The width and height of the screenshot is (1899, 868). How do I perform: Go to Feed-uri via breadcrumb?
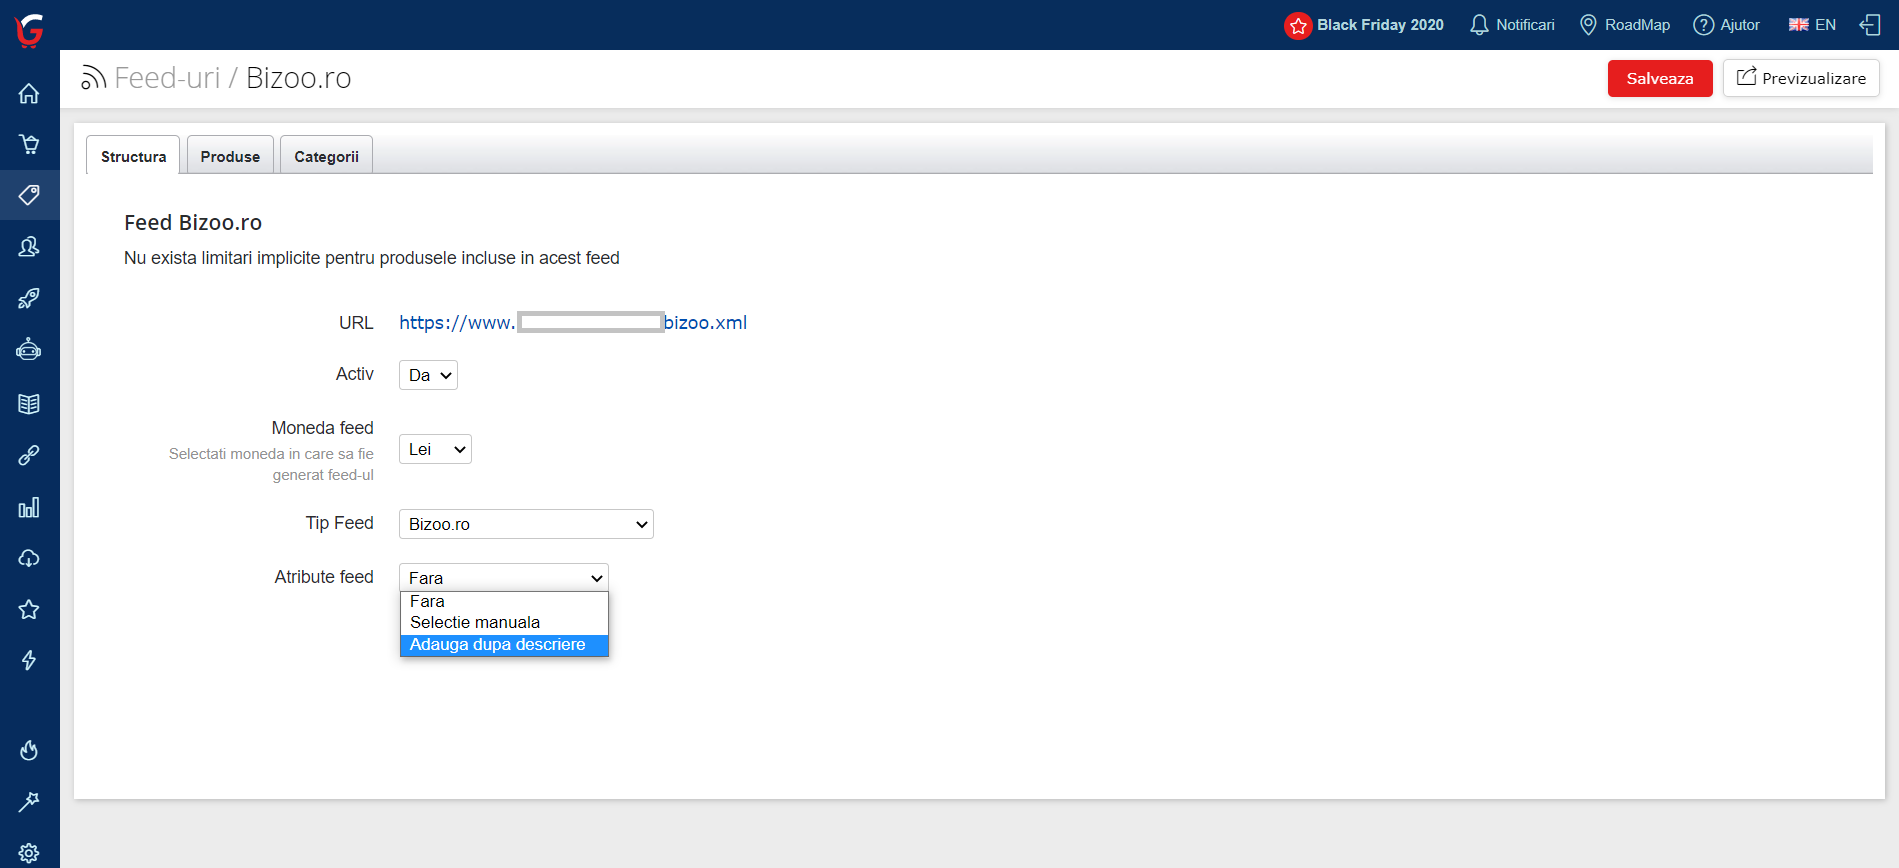[167, 78]
